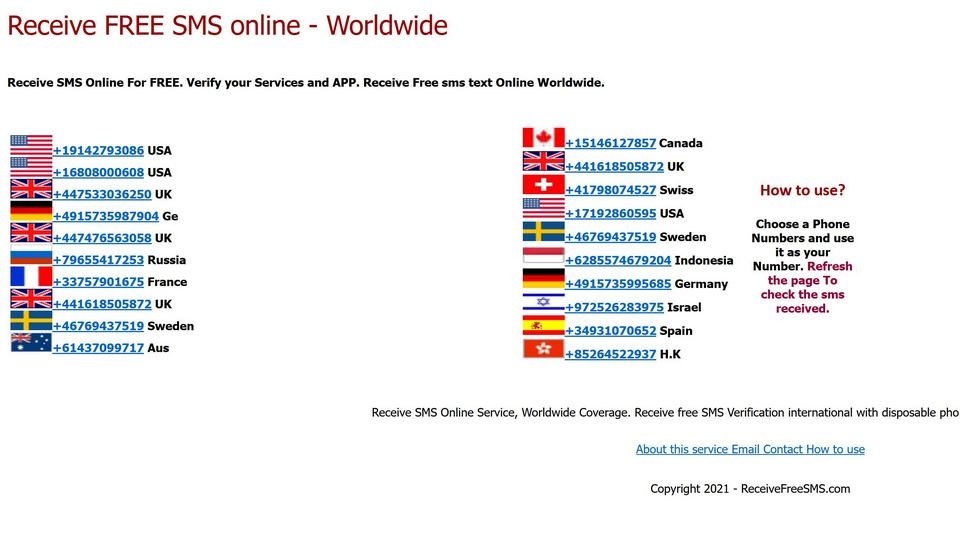Click the Canada country label
The height and width of the screenshot is (540, 960).
click(681, 143)
